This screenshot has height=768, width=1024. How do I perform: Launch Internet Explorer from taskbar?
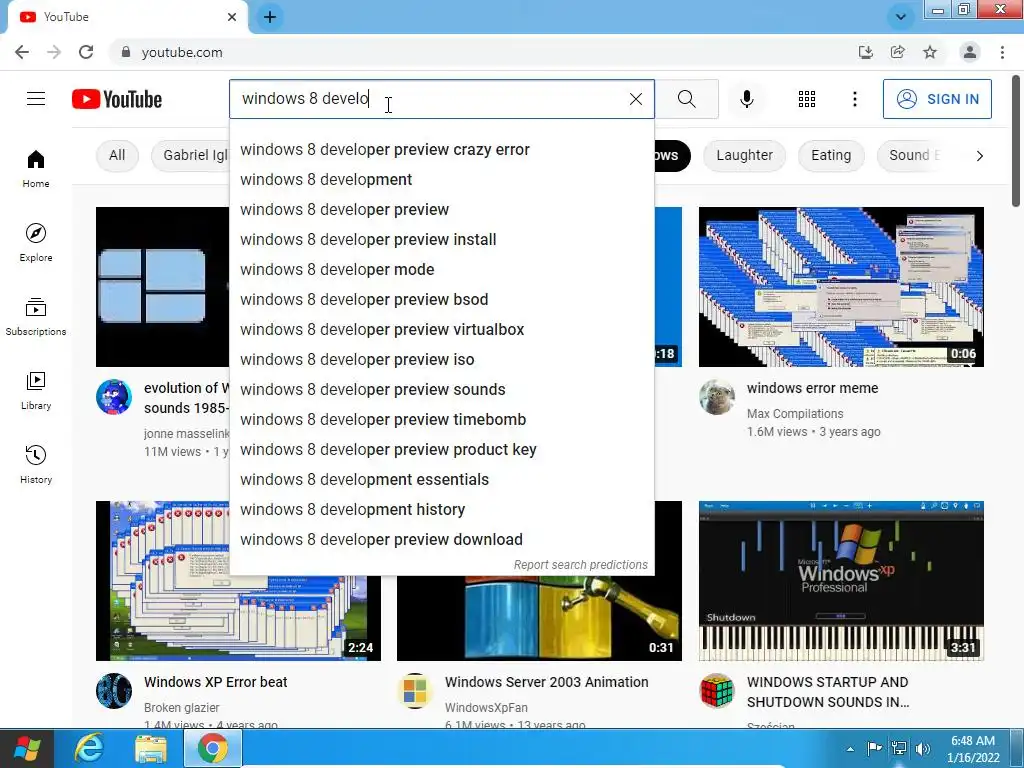pyautogui.click(x=89, y=748)
